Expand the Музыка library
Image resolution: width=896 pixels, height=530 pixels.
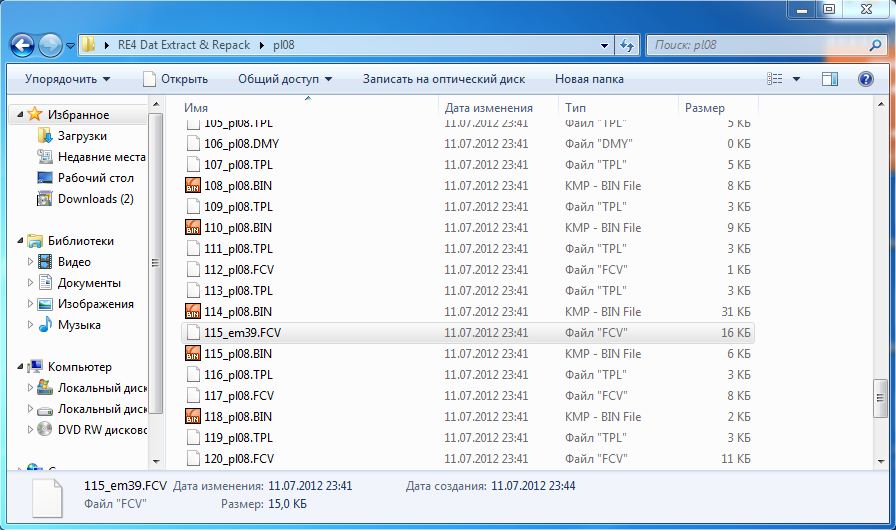tap(30, 324)
